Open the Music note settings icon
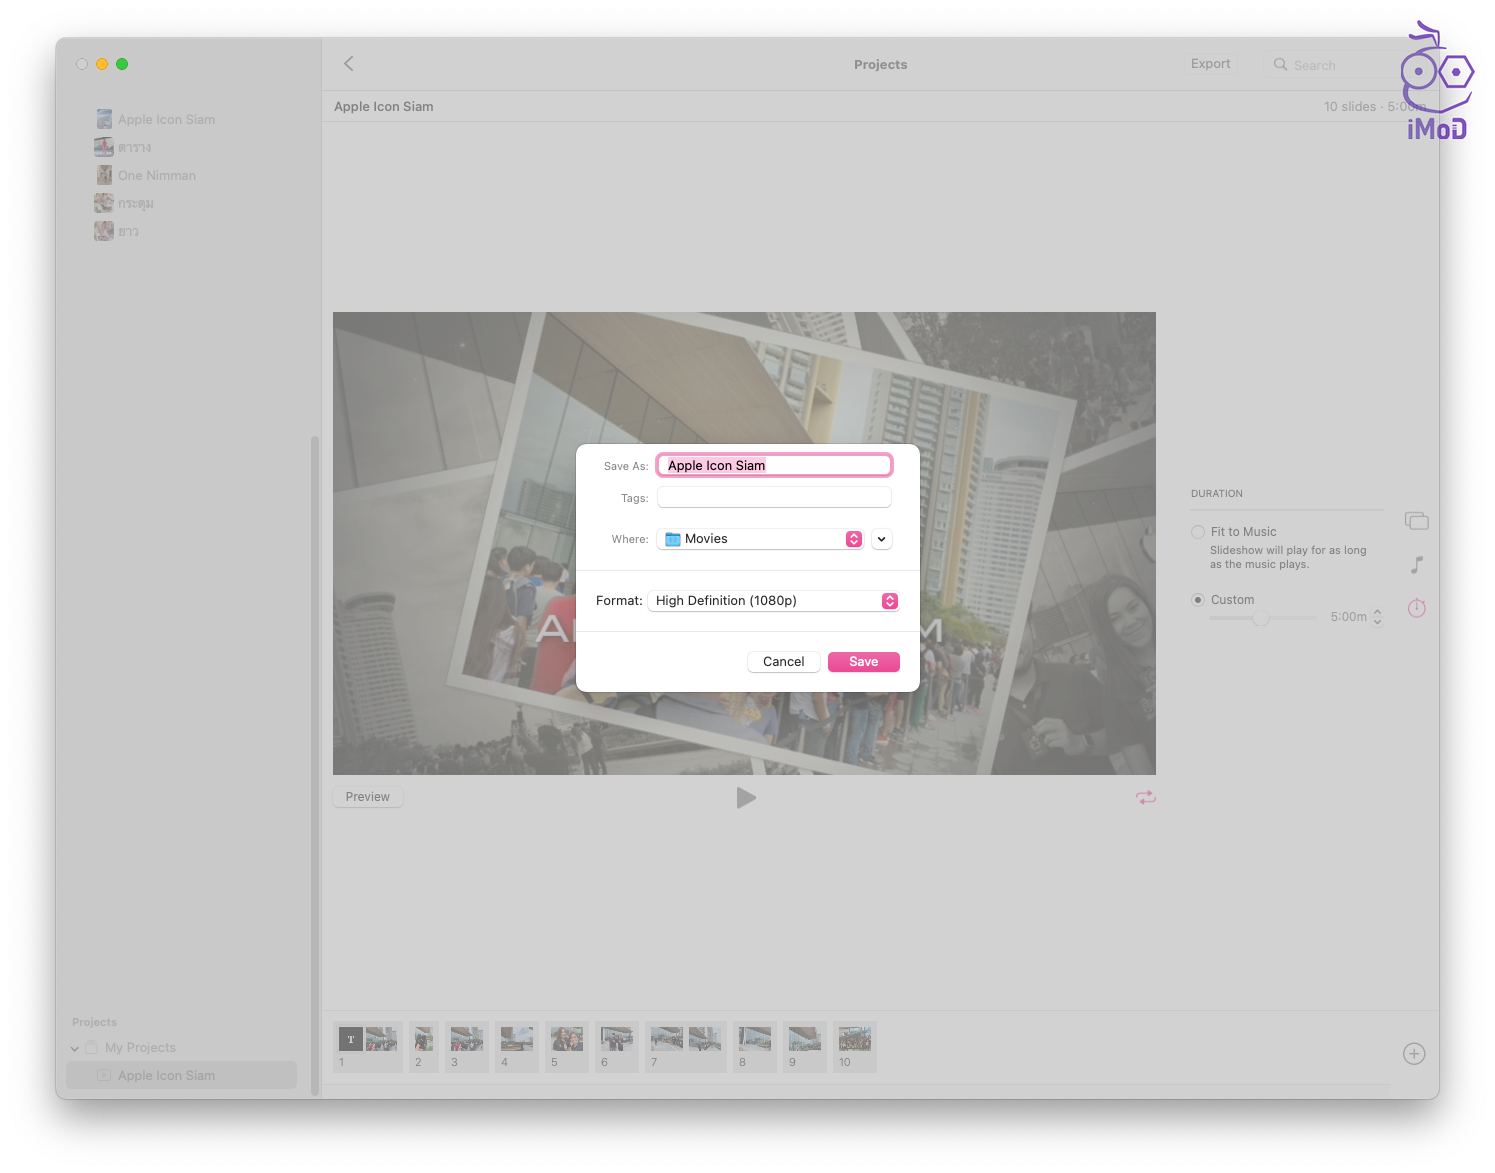The image size is (1495, 1173). click(x=1416, y=565)
